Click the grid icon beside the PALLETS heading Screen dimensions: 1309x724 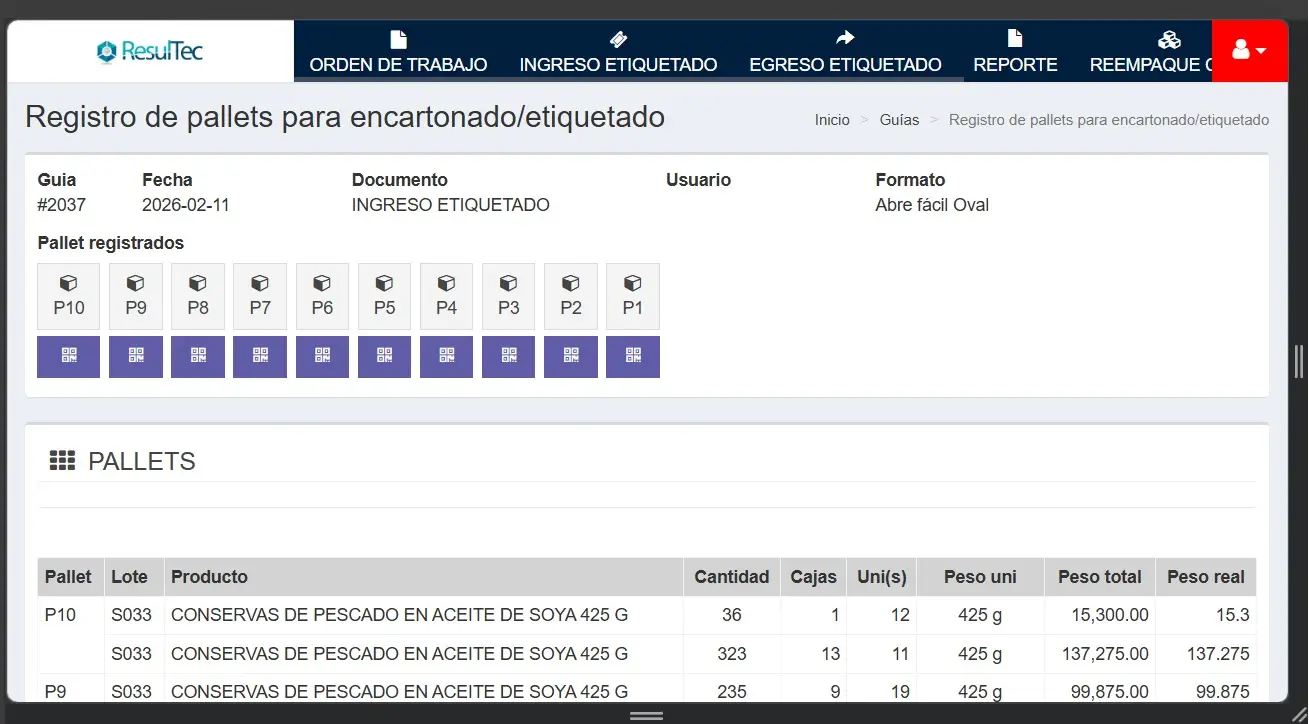coord(61,460)
